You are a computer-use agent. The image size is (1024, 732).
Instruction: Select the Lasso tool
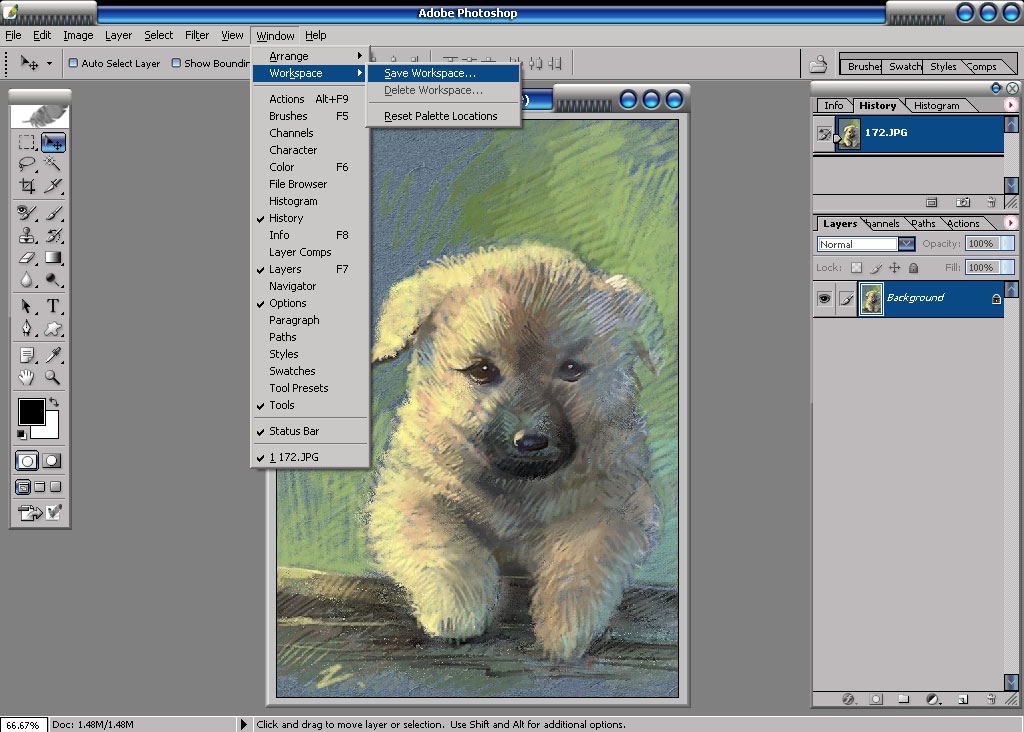[x=26, y=163]
